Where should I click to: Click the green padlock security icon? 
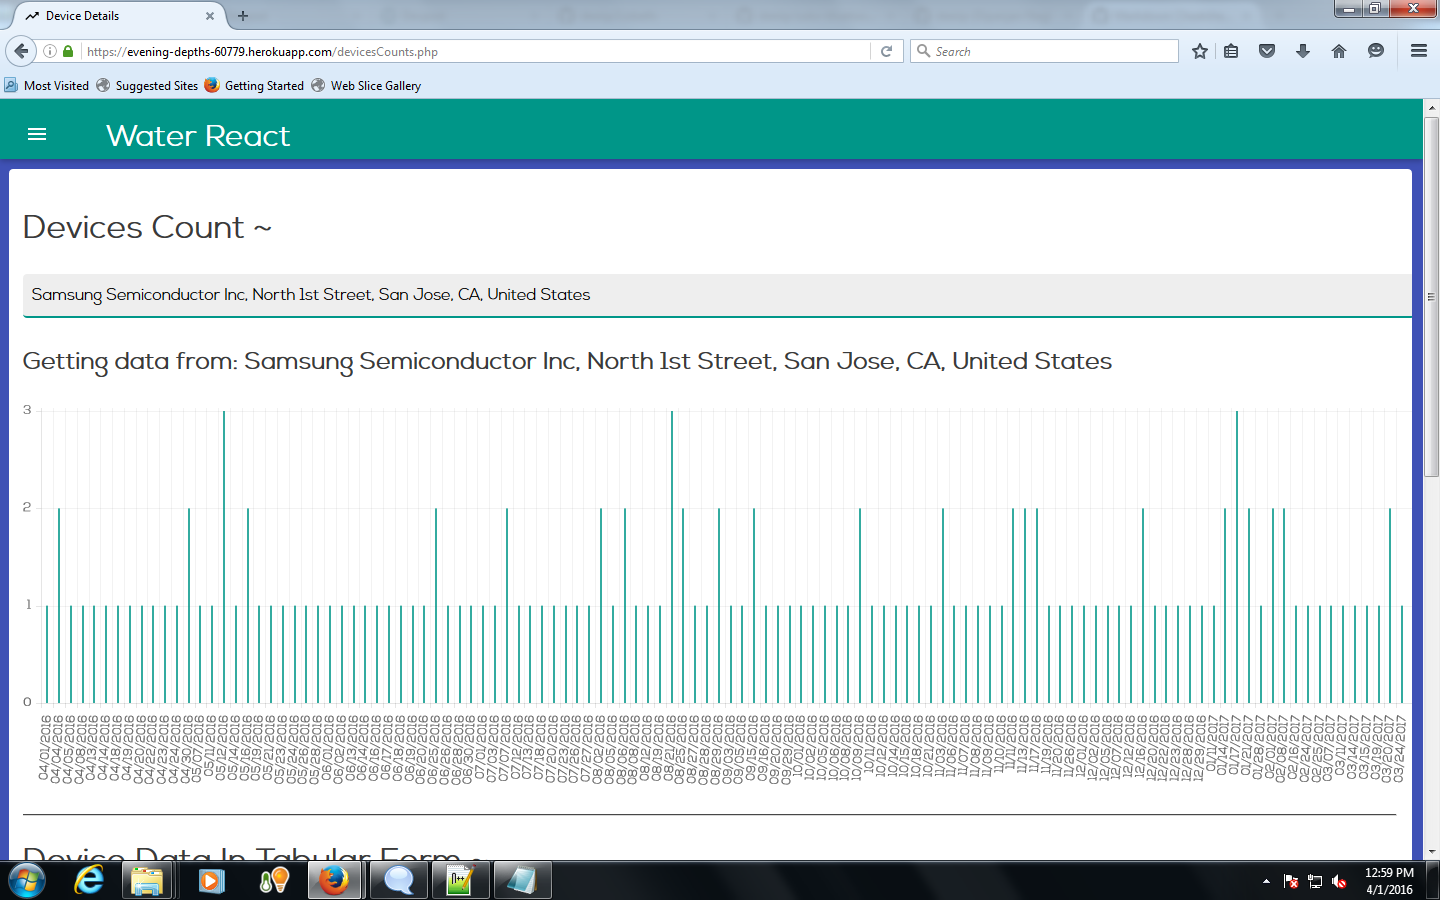tap(68, 51)
